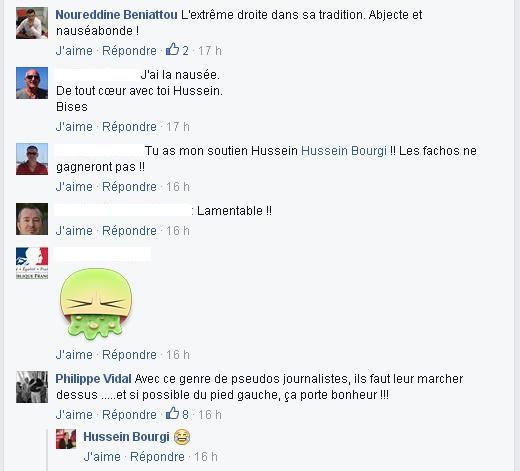
Task: Open Hussein Bourgi's name in the reply
Action: (x=126, y=437)
